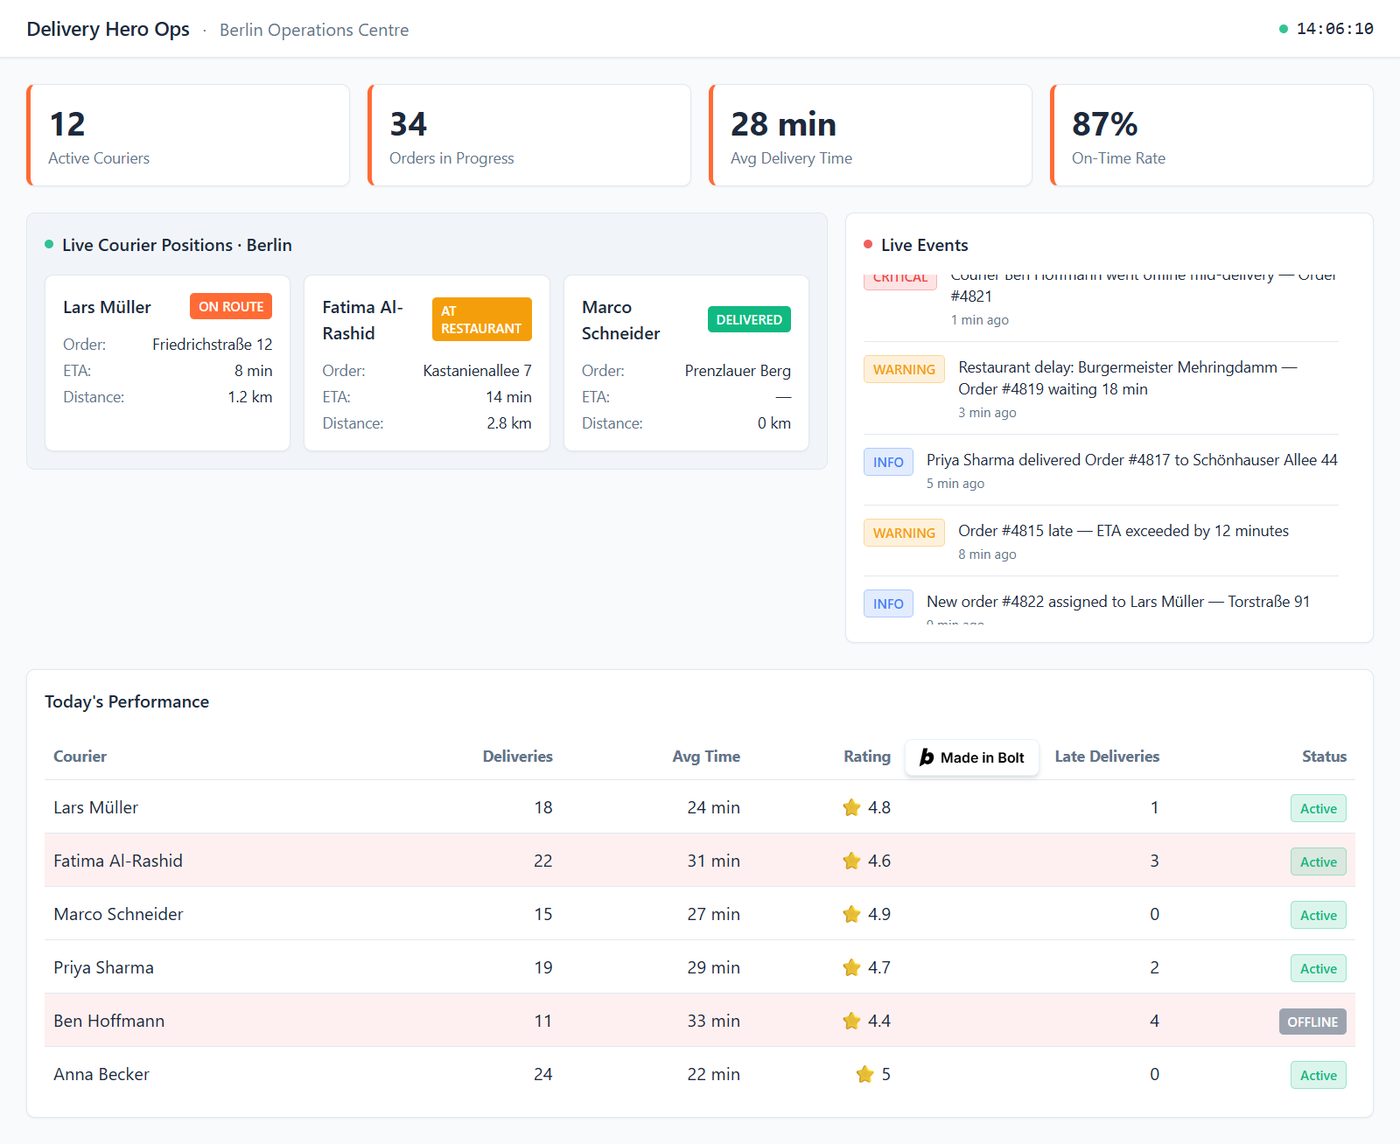1400x1144 pixels.
Task: Click the 8 min ETA value
Action: point(253,371)
